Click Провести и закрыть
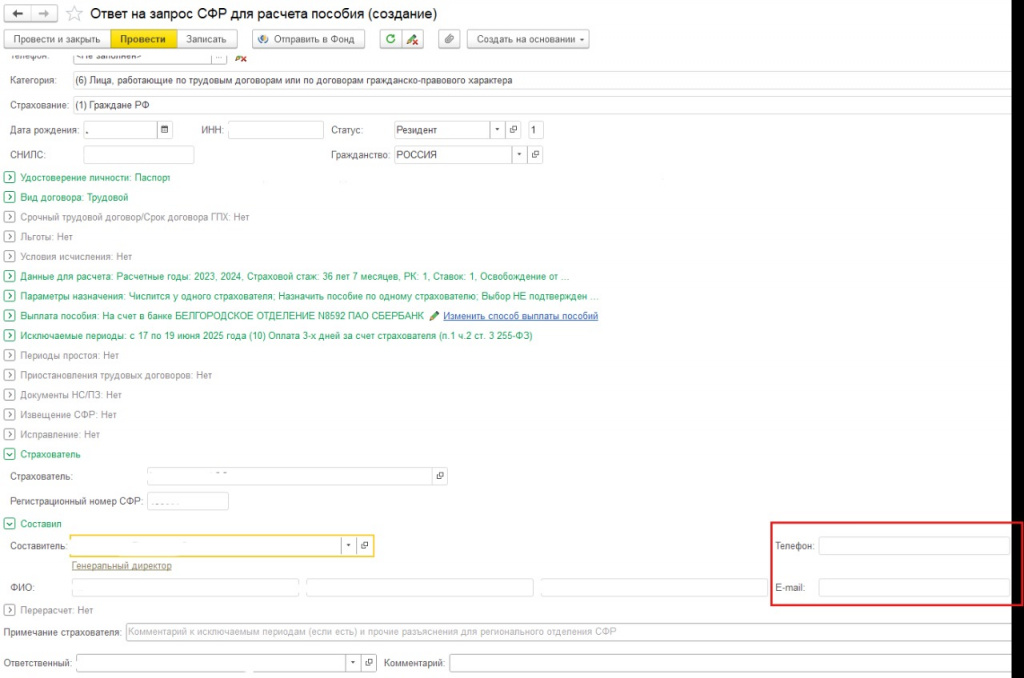Screen dimensions: 1024x678 [57, 39]
